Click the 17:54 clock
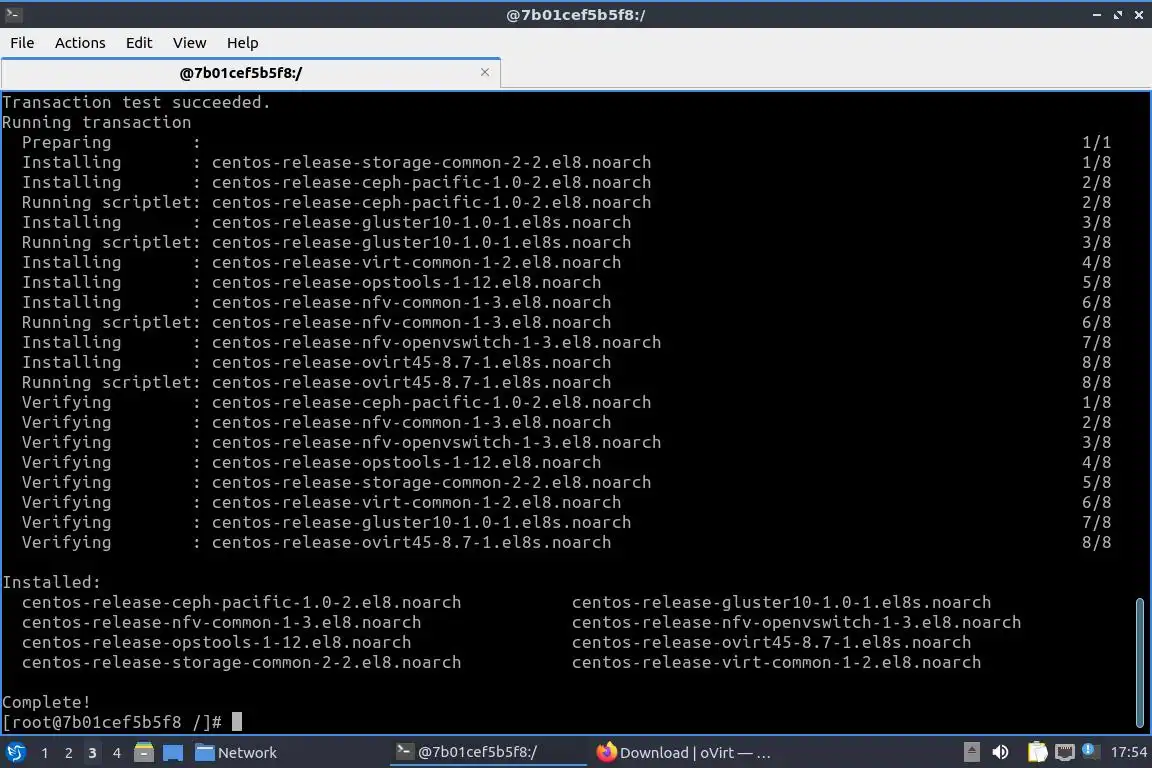Image resolution: width=1152 pixels, height=768 pixels. point(1128,752)
